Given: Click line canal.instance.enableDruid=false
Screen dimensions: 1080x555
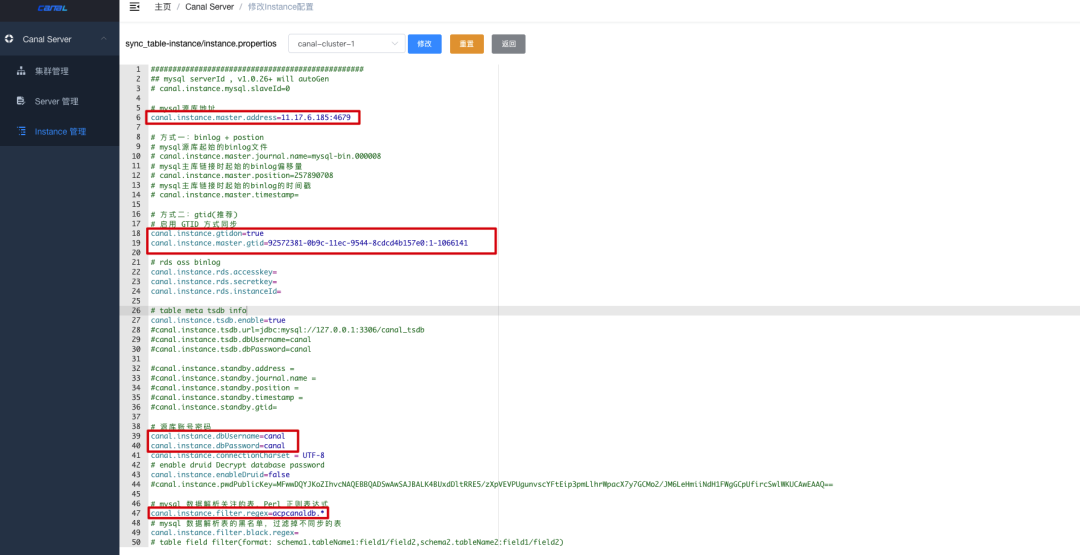Looking at the screenshot, I should click(220, 474).
